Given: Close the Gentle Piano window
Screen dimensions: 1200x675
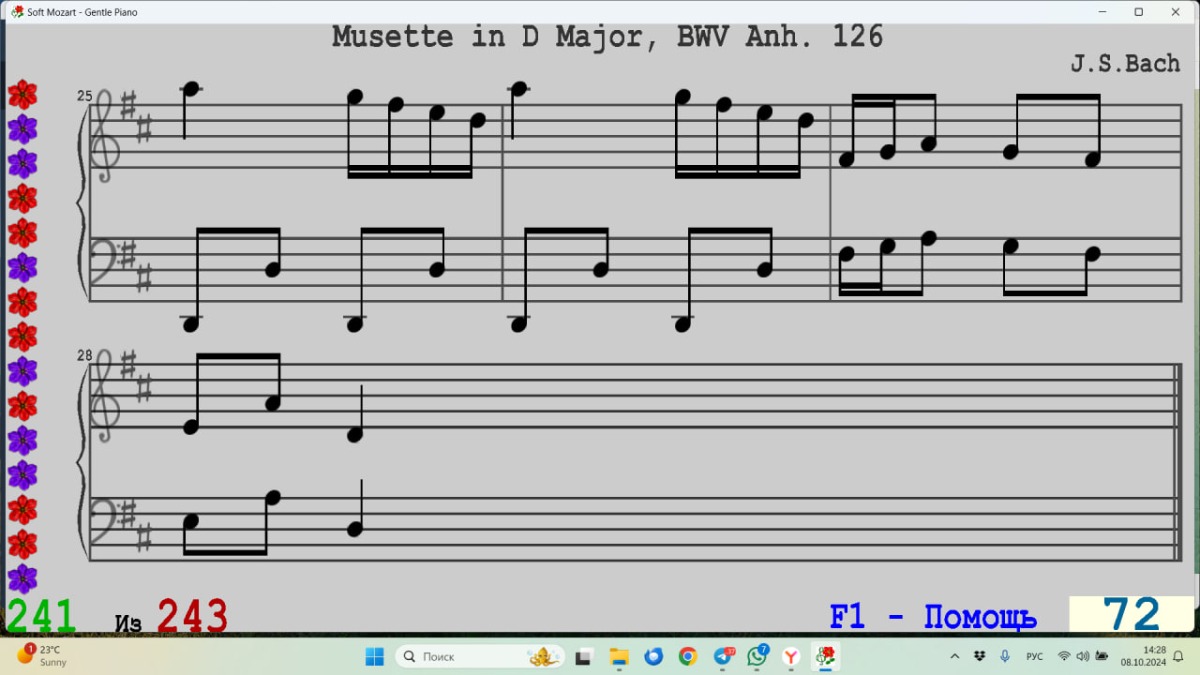Looking at the screenshot, I should coord(1176,12).
